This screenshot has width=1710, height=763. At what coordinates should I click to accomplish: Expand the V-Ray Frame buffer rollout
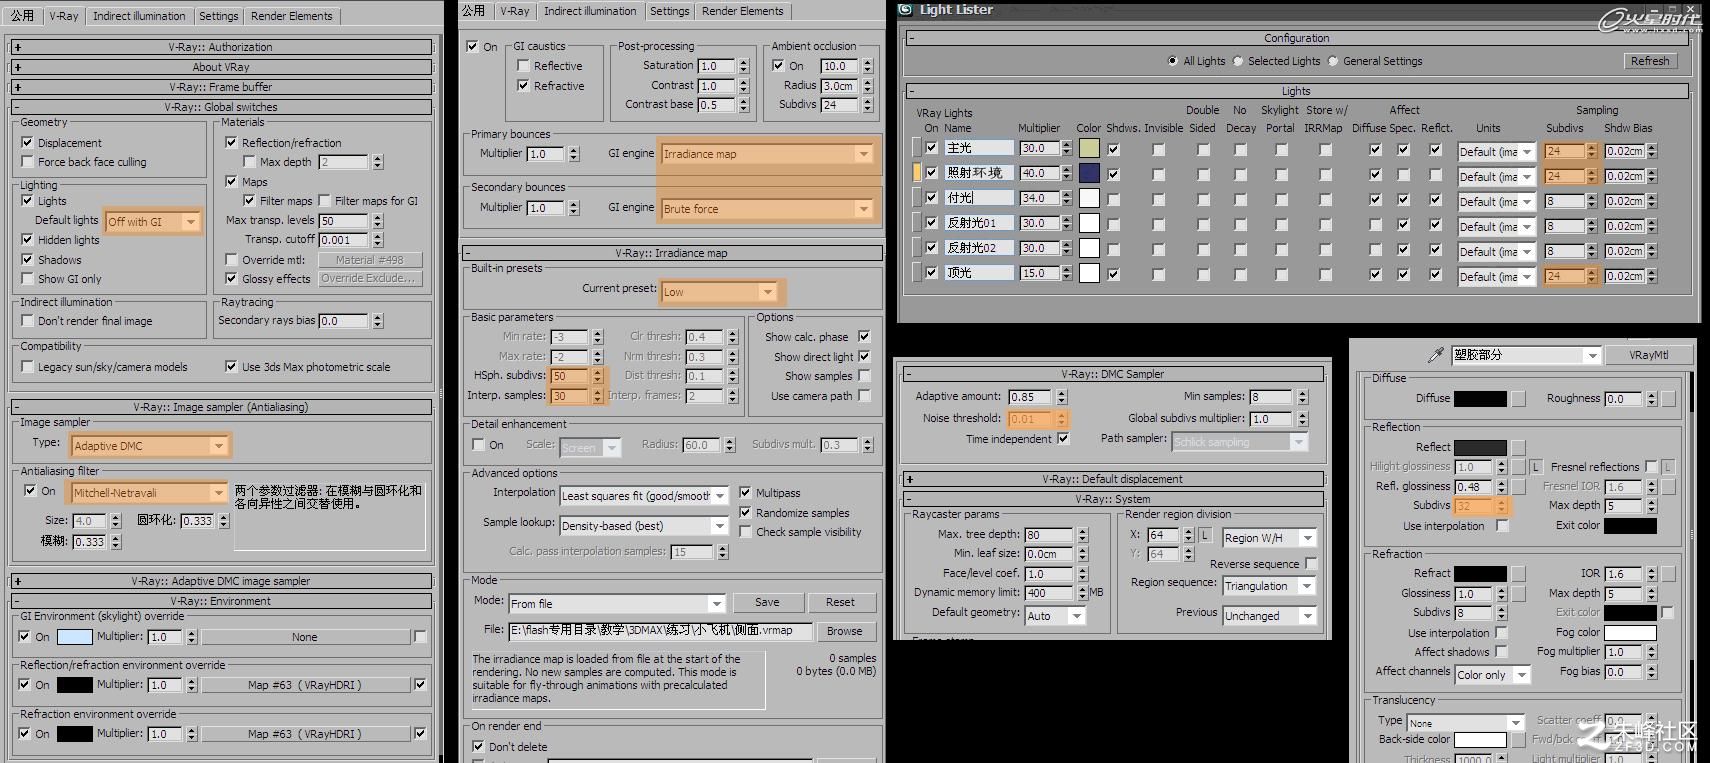(x=221, y=87)
